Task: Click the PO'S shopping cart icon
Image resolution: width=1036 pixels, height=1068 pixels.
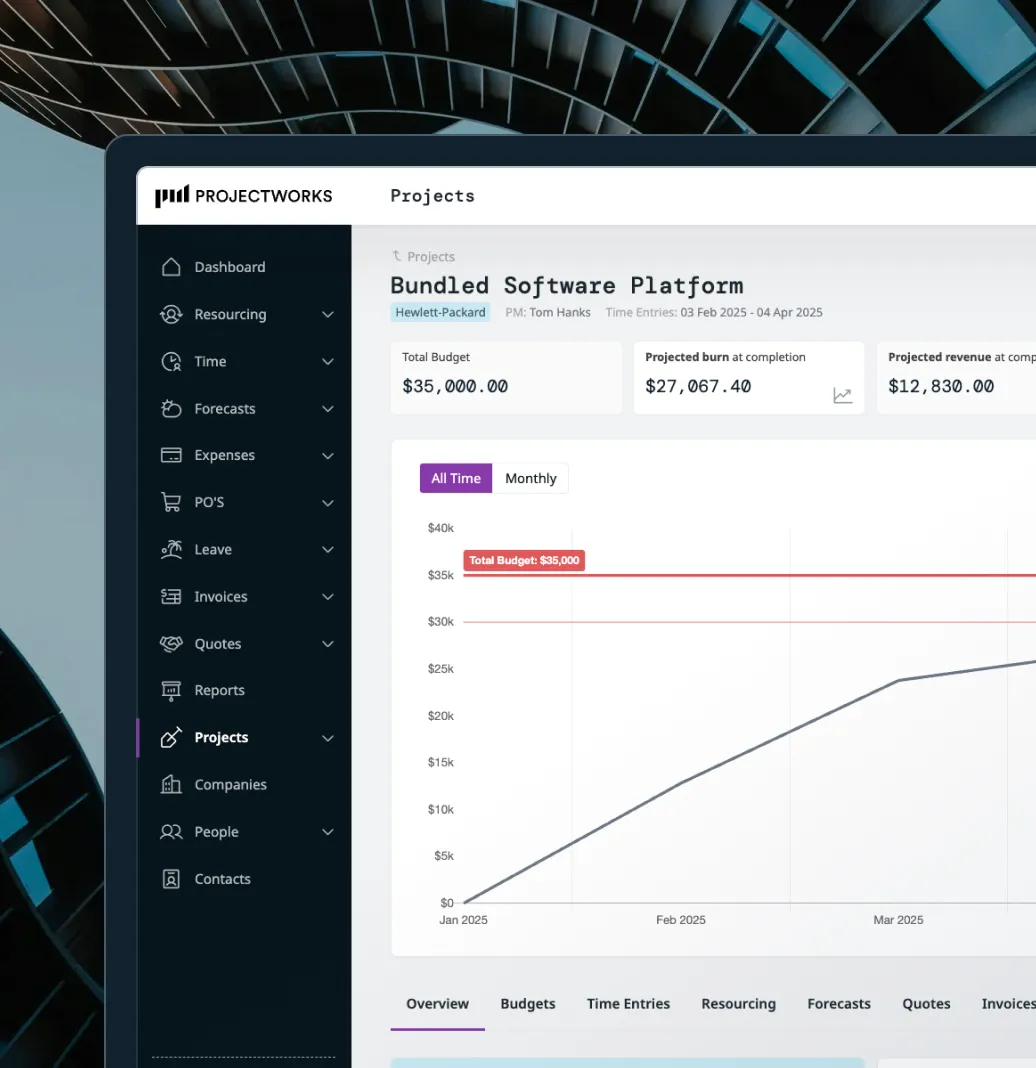Action: point(173,502)
